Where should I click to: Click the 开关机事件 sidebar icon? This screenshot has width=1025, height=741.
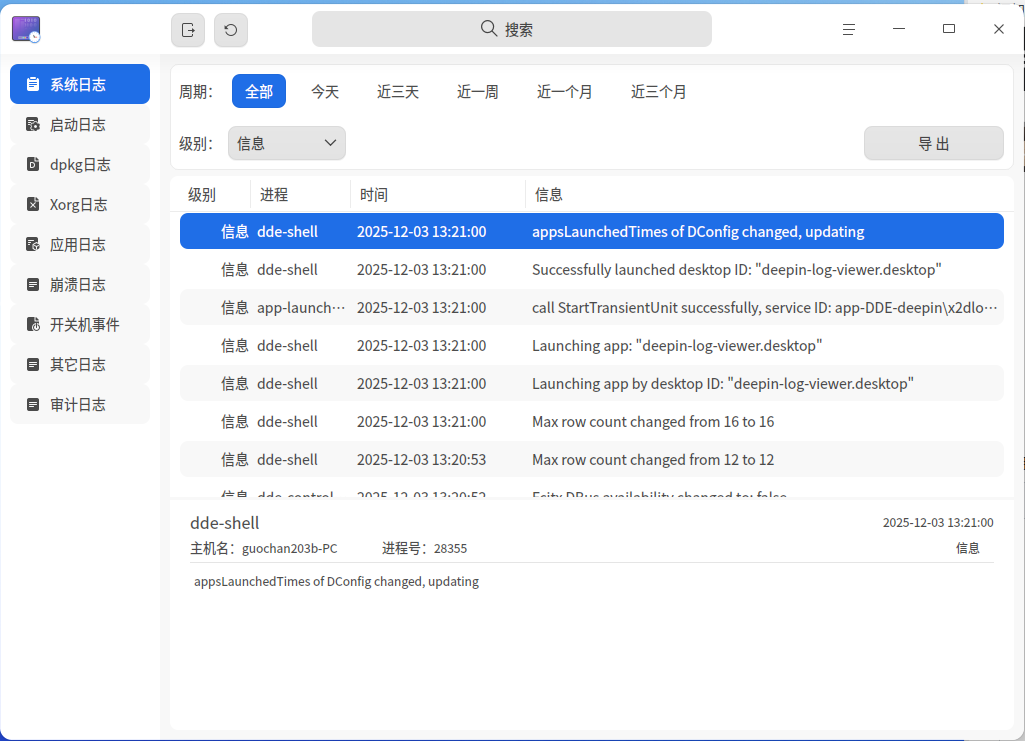click(33, 324)
